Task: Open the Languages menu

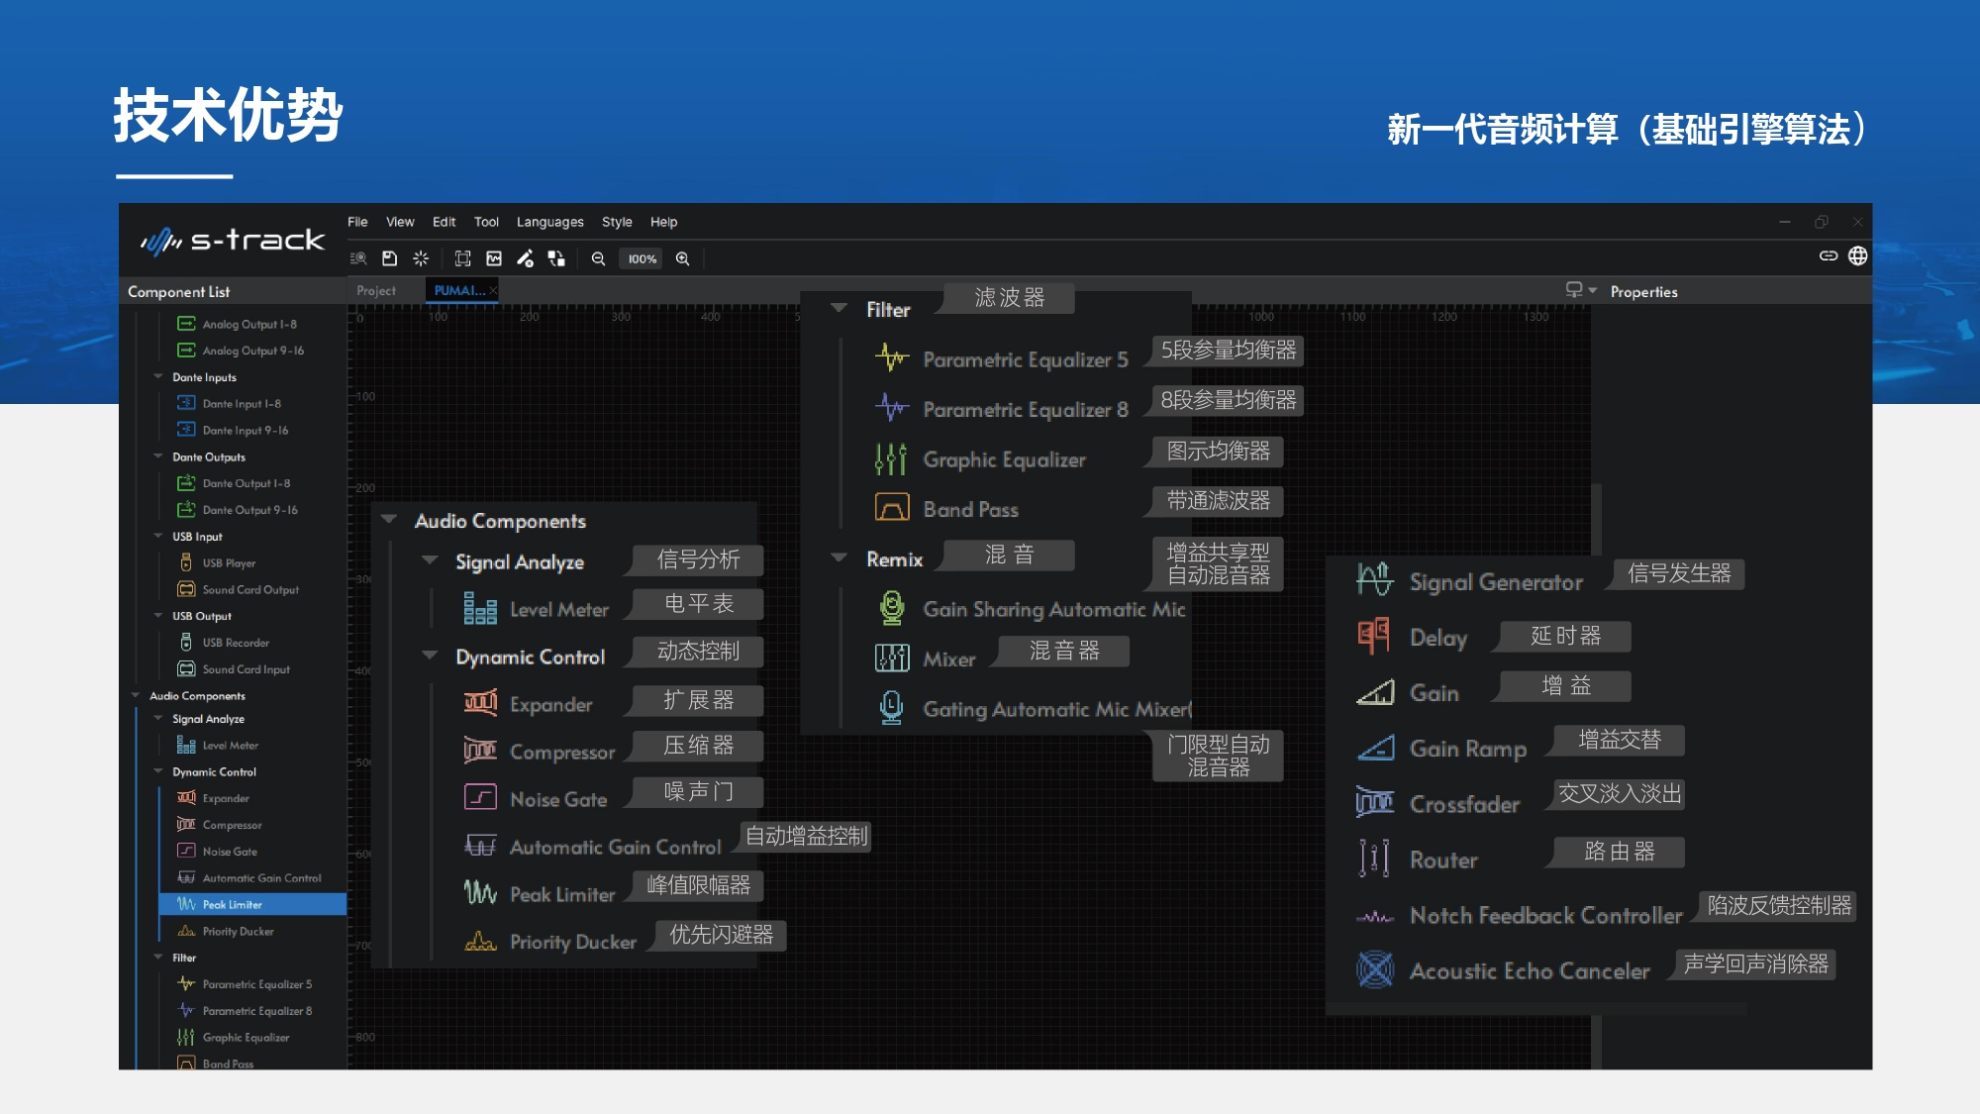Action: pos(549,221)
